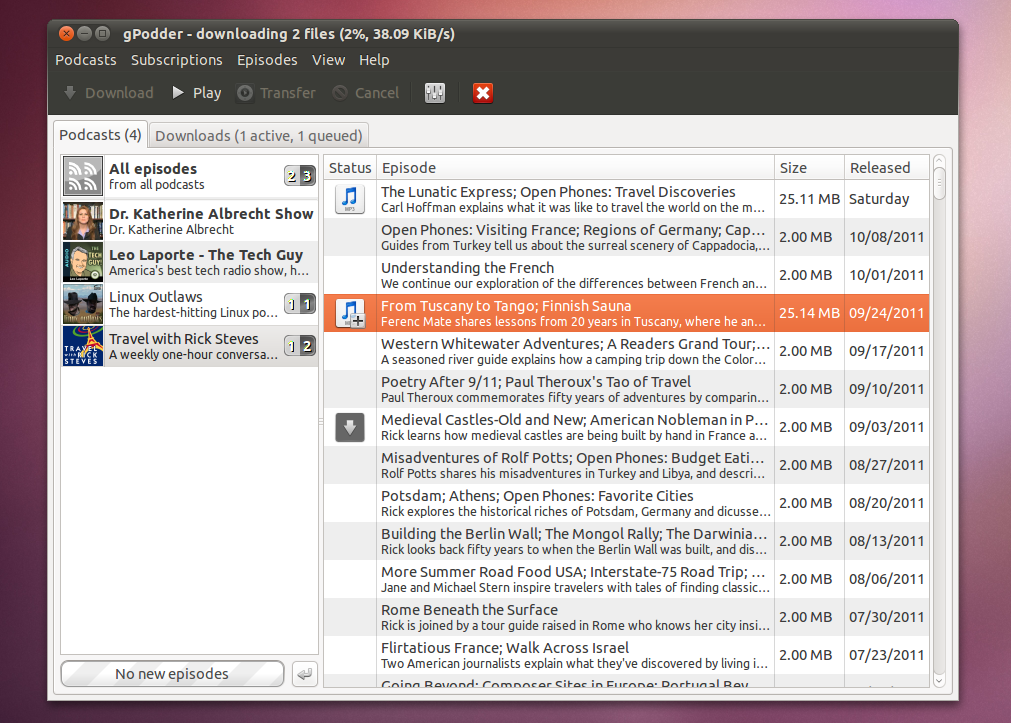Click the episode list scroll up arrow
This screenshot has height=723, width=1011.
(939, 161)
